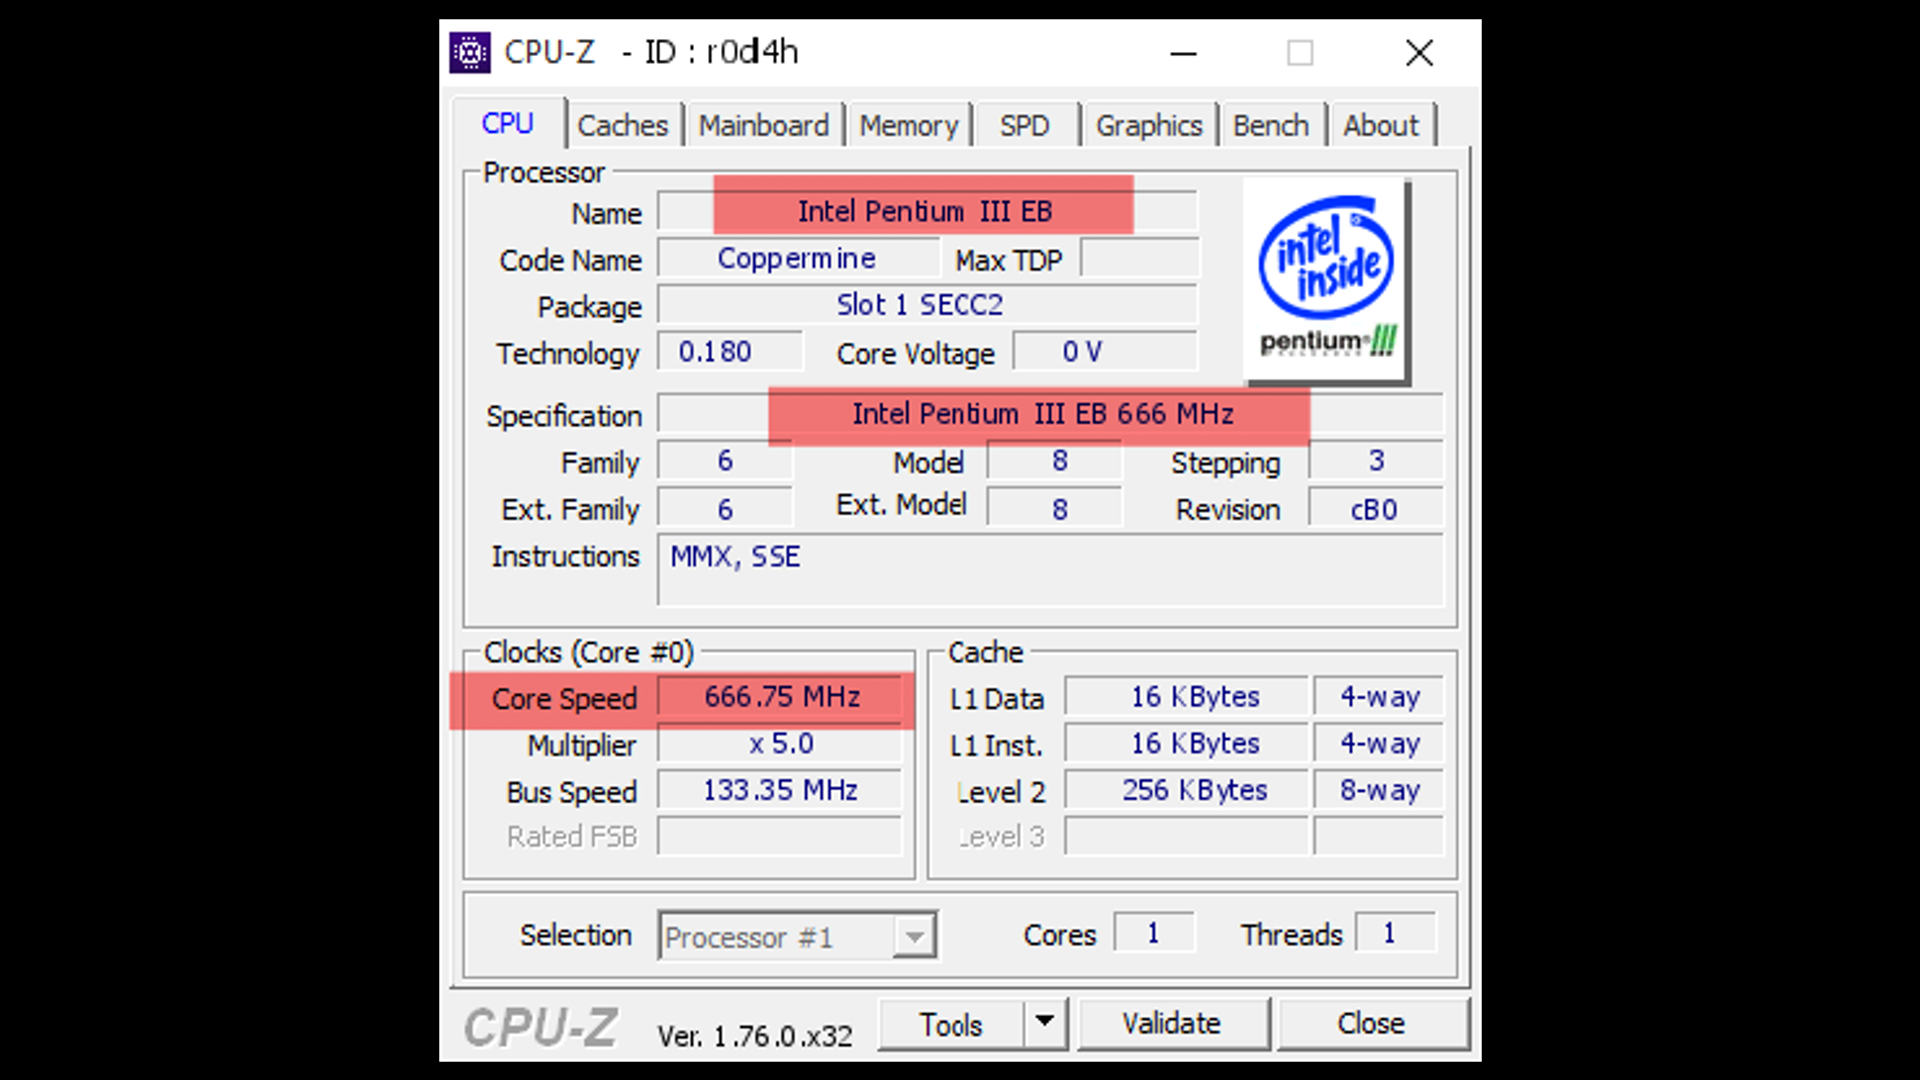Click the Ext. Model value 8
1920x1080 pixels.
point(1055,509)
